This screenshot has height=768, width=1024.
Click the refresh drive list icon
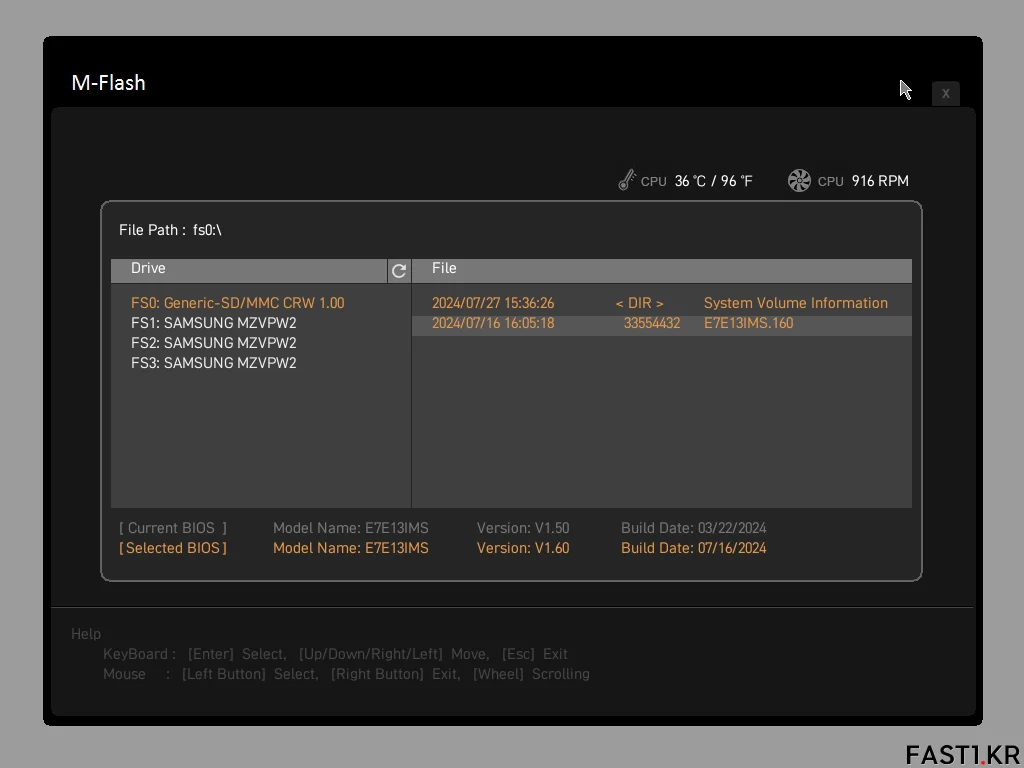coord(399,270)
